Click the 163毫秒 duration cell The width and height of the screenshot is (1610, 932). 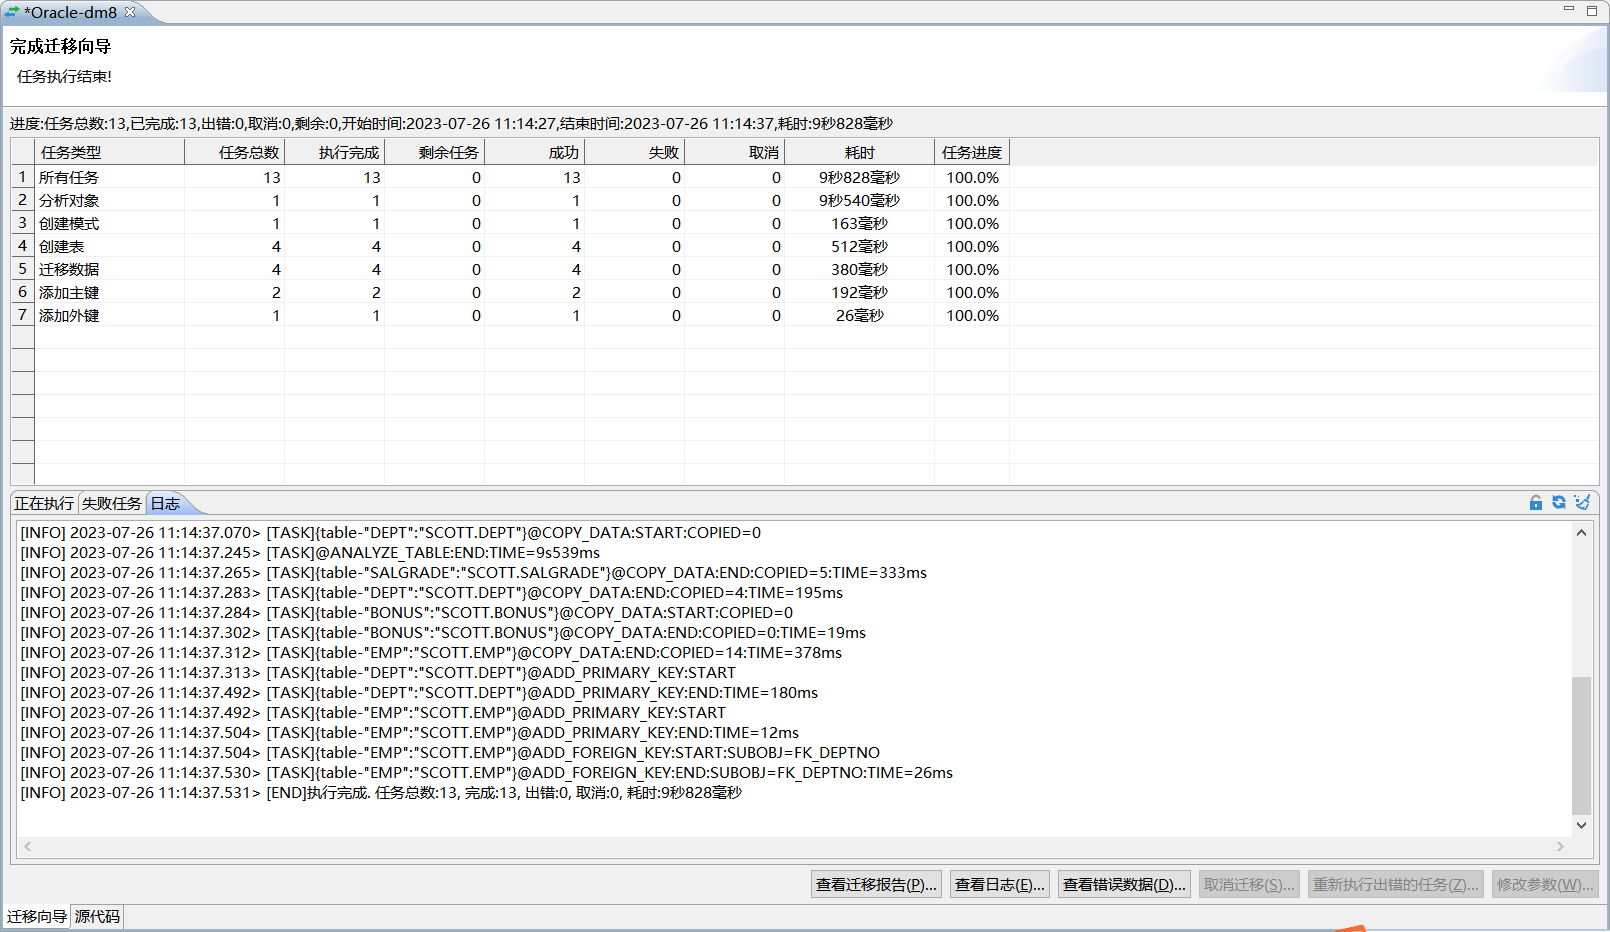pos(860,223)
